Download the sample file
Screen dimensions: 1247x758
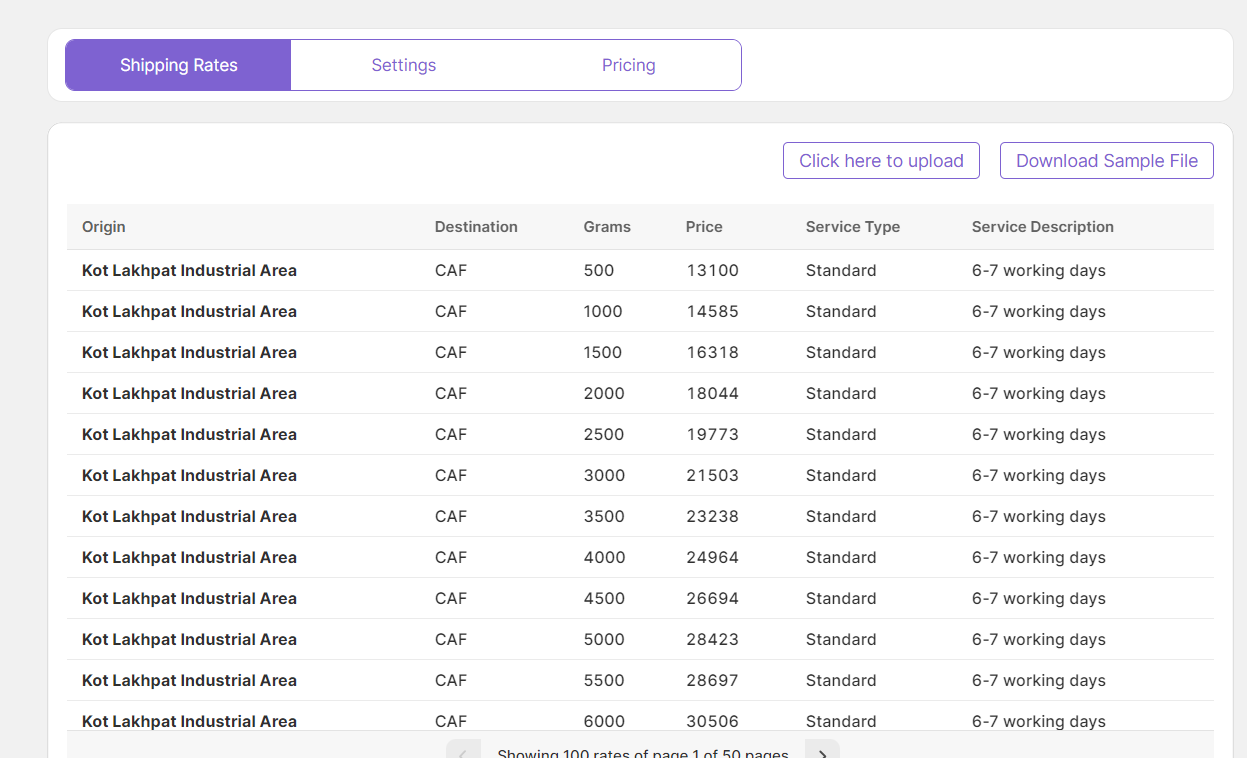click(1106, 161)
